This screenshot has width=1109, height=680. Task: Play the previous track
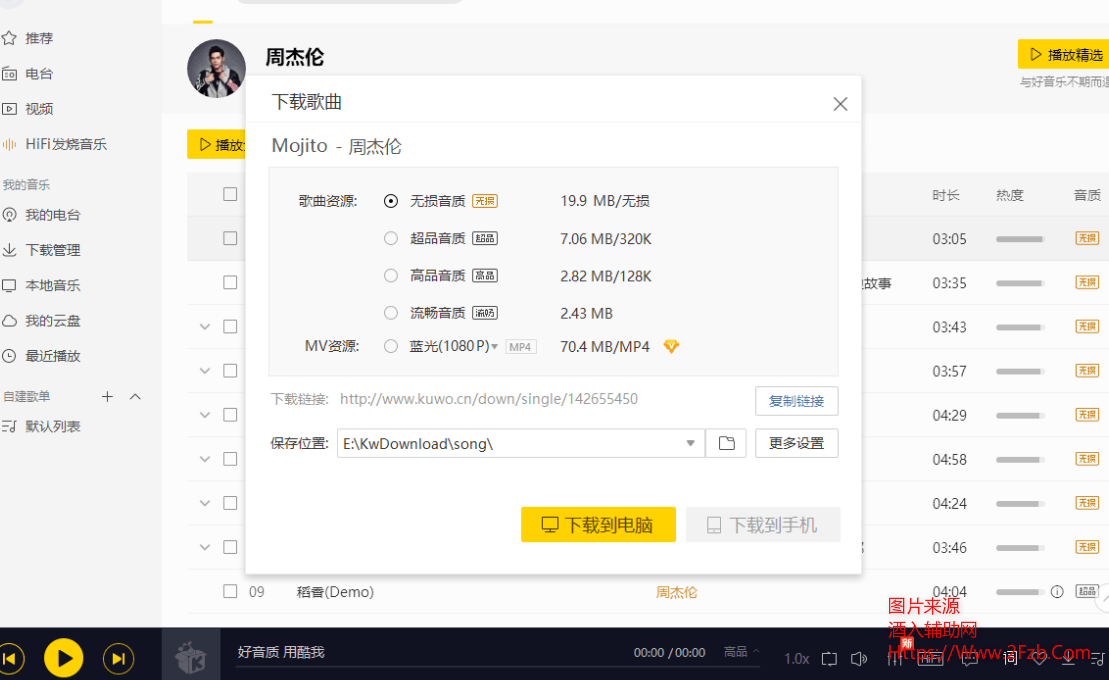pyautogui.click(x=10, y=659)
